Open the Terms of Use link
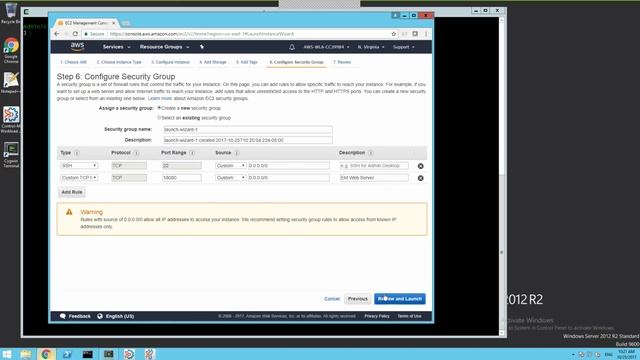This screenshot has width=640, height=360. click(x=409, y=316)
